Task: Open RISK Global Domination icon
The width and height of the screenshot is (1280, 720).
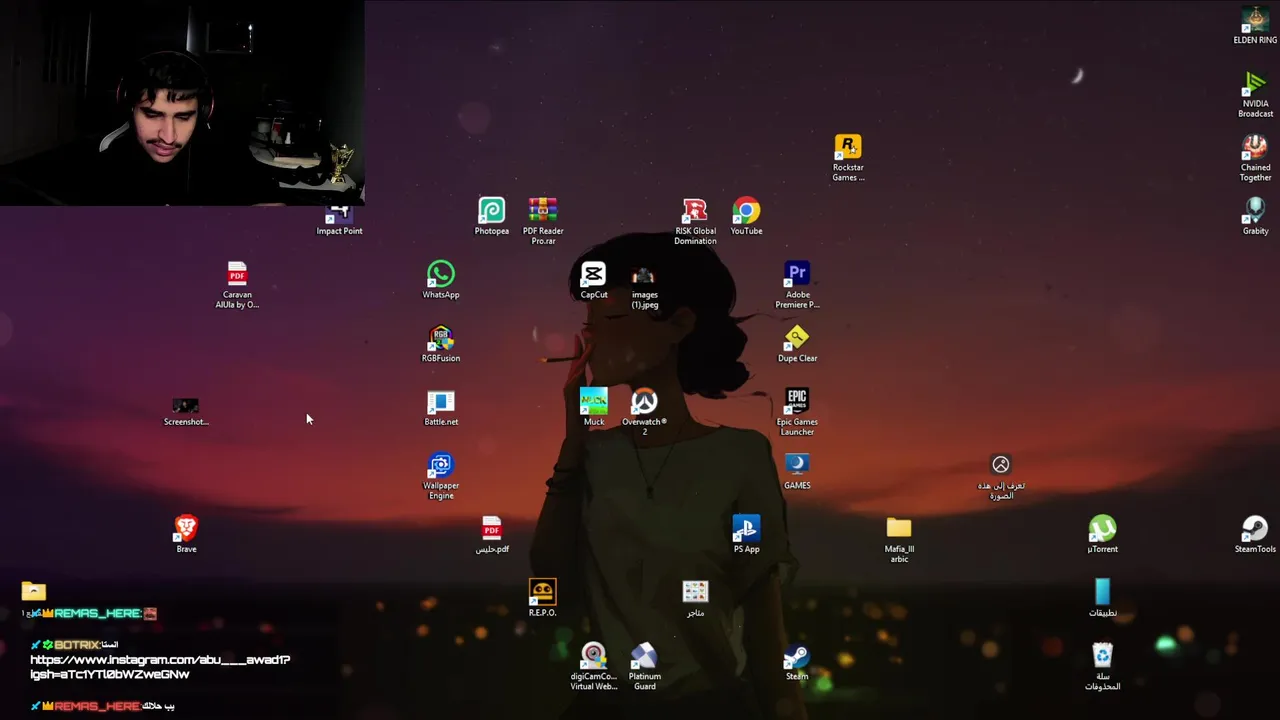Action: (695, 221)
